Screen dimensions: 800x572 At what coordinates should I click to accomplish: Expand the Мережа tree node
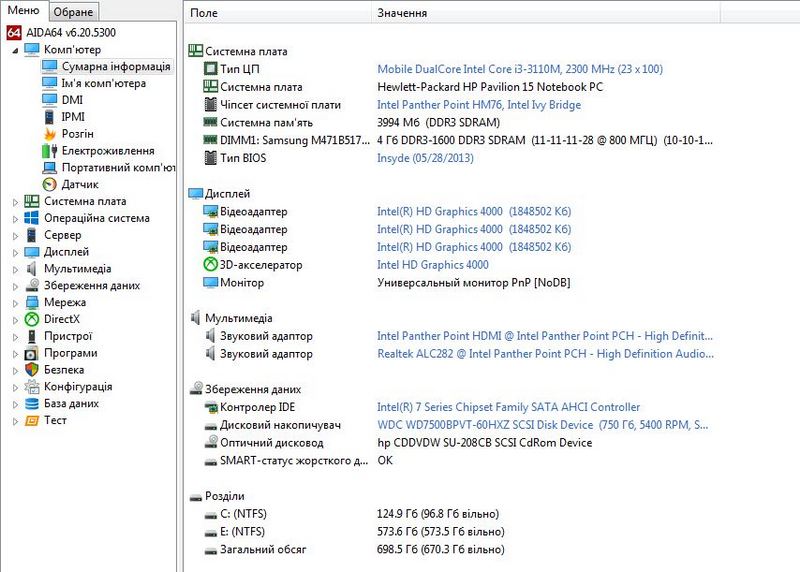coord(14,303)
